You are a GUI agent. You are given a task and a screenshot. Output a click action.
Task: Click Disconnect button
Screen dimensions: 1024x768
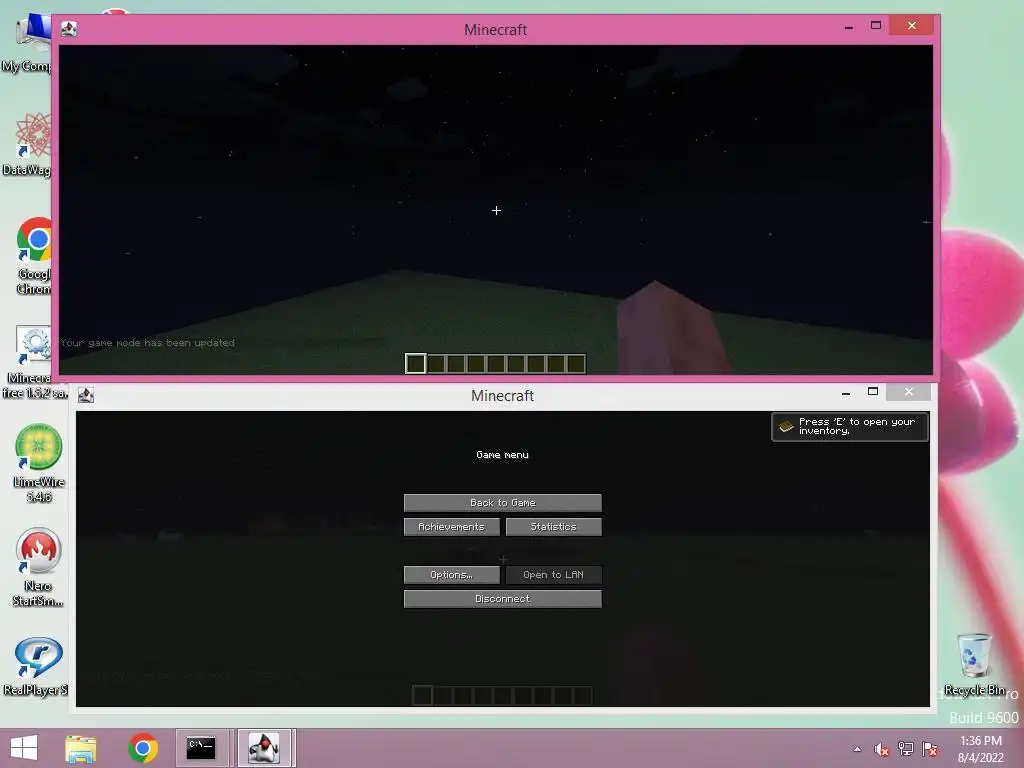point(502,598)
